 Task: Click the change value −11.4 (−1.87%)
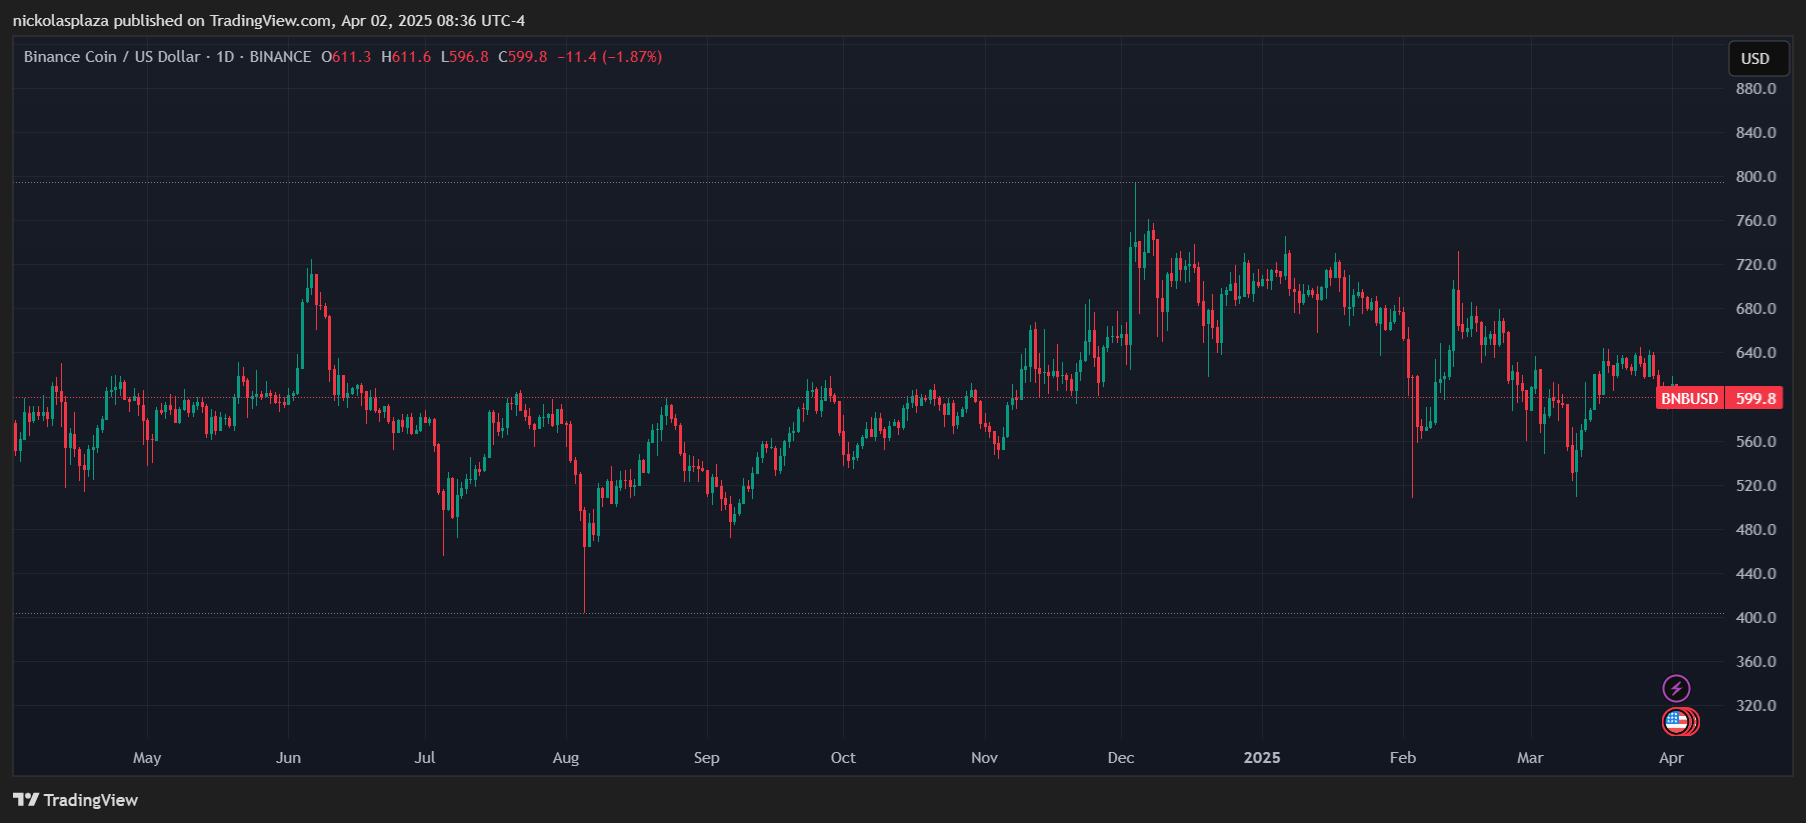click(x=610, y=57)
